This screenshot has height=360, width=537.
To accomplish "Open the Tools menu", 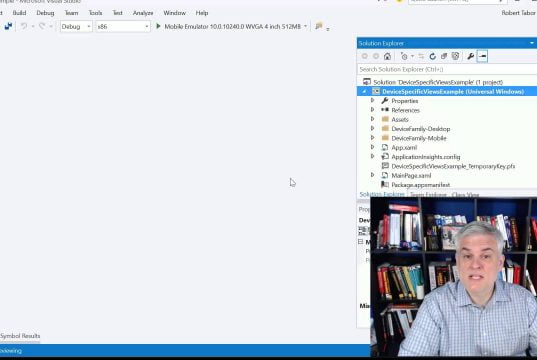I will pos(96,13).
